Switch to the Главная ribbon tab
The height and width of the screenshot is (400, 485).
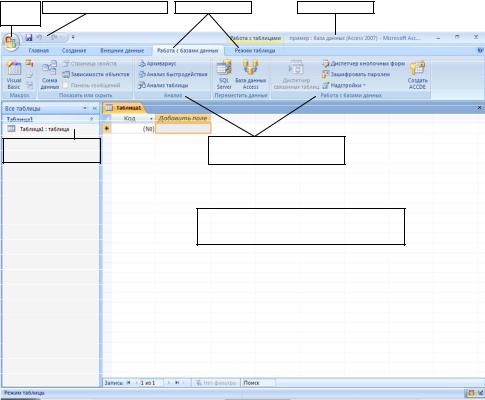(x=39, y=51)
